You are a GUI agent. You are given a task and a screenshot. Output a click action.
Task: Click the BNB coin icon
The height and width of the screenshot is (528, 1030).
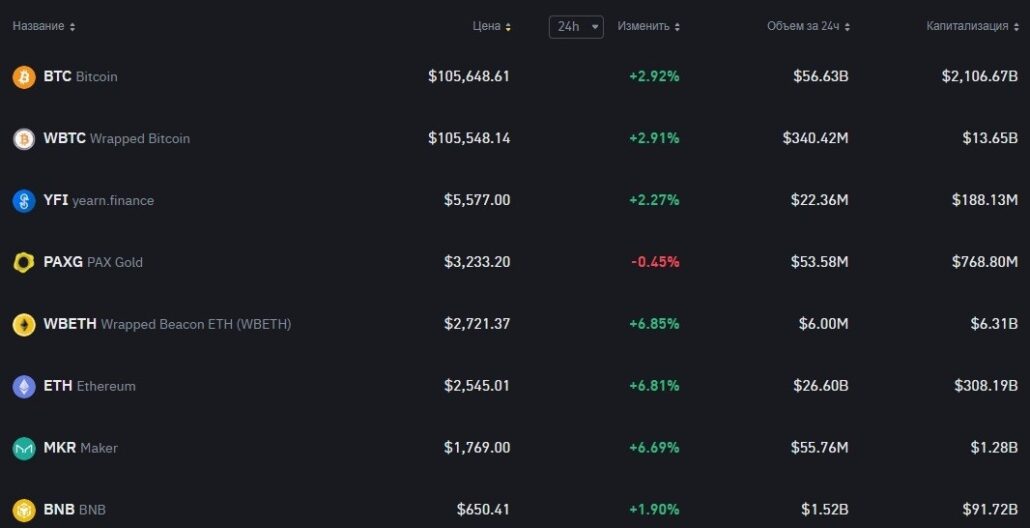24,510
